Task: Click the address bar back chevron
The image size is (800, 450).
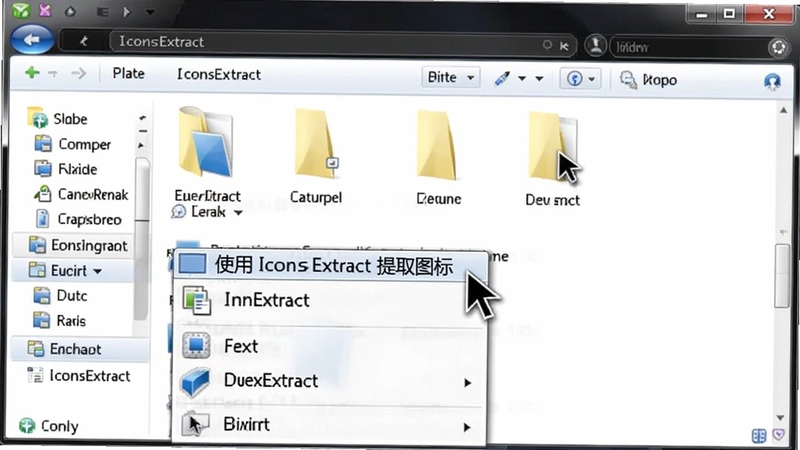Action: point(84,41)
